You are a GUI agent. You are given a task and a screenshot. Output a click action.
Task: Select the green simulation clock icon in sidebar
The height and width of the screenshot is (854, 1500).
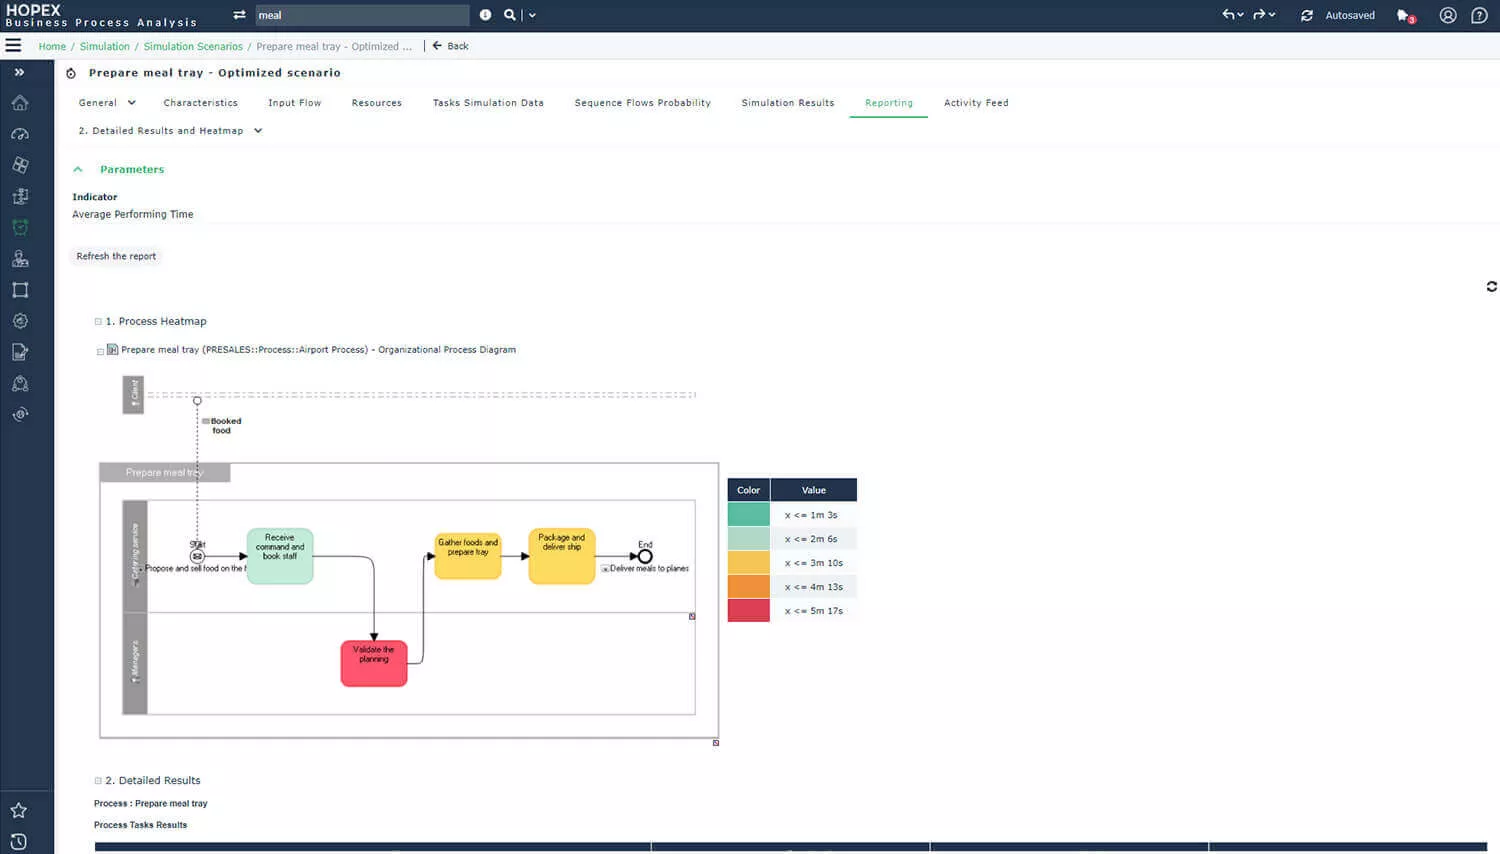tap(20, 227)
